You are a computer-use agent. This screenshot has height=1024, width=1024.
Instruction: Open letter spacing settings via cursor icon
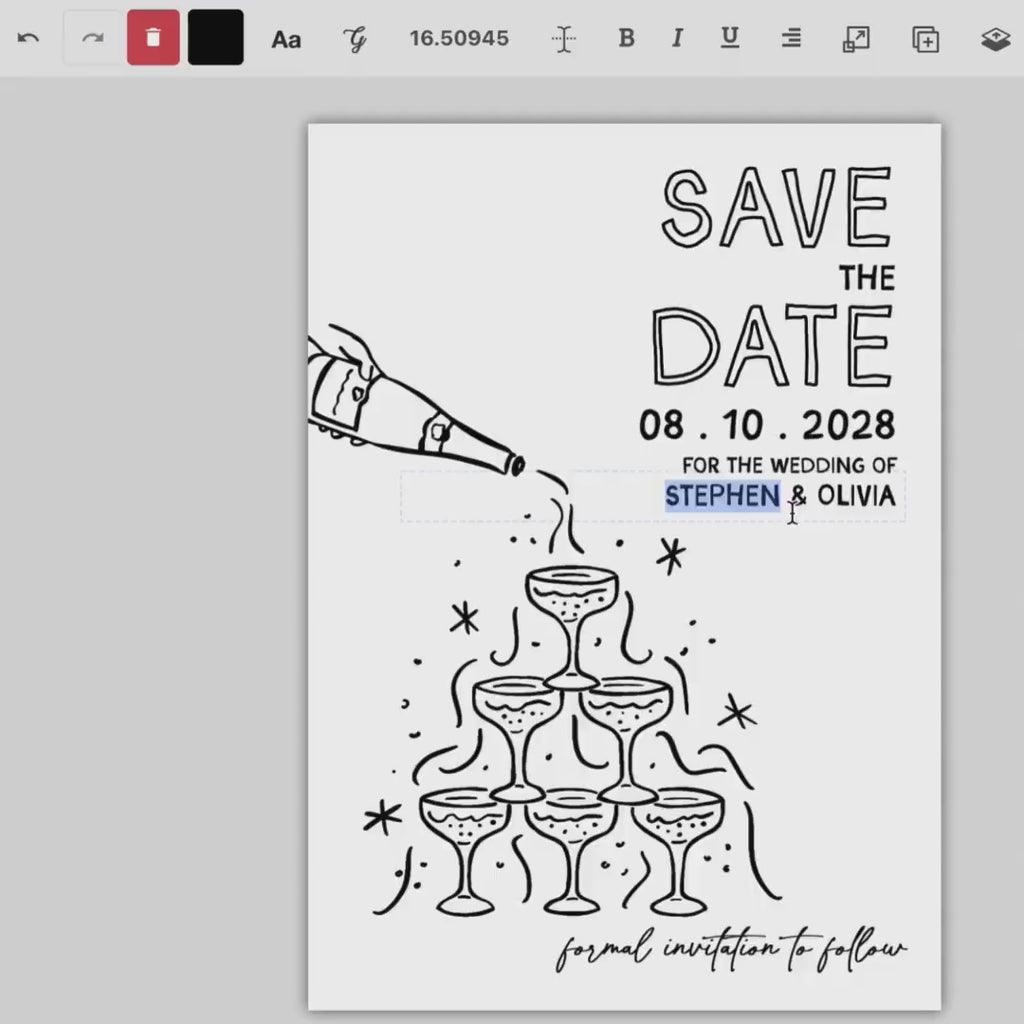pyautogui.click(x=563, y=39)
